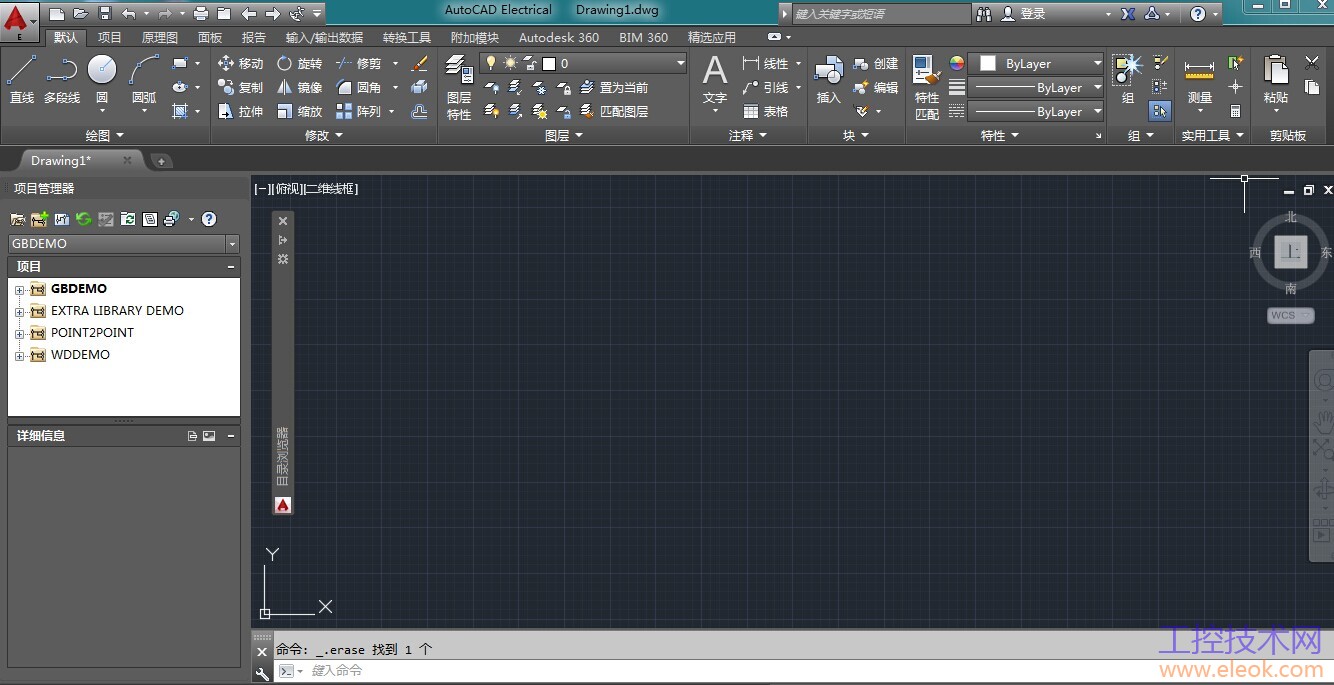This screenshot has height=685, width=1334.
Task: Click the refresh icon in Project Manager toolbar
Action: (84, 219)
